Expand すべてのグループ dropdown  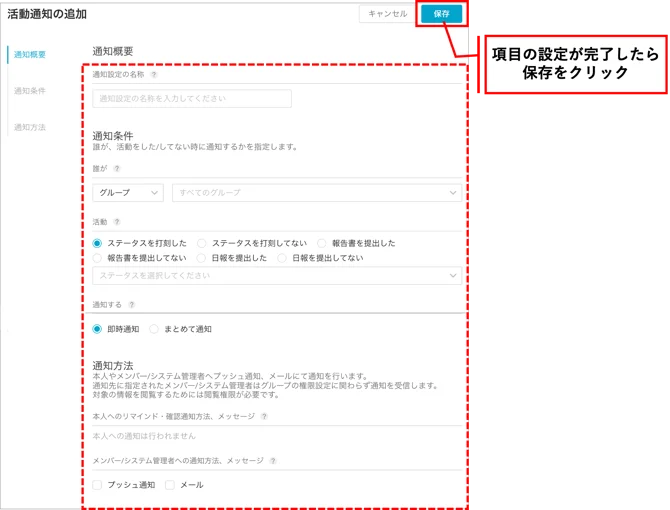(317, 193)
